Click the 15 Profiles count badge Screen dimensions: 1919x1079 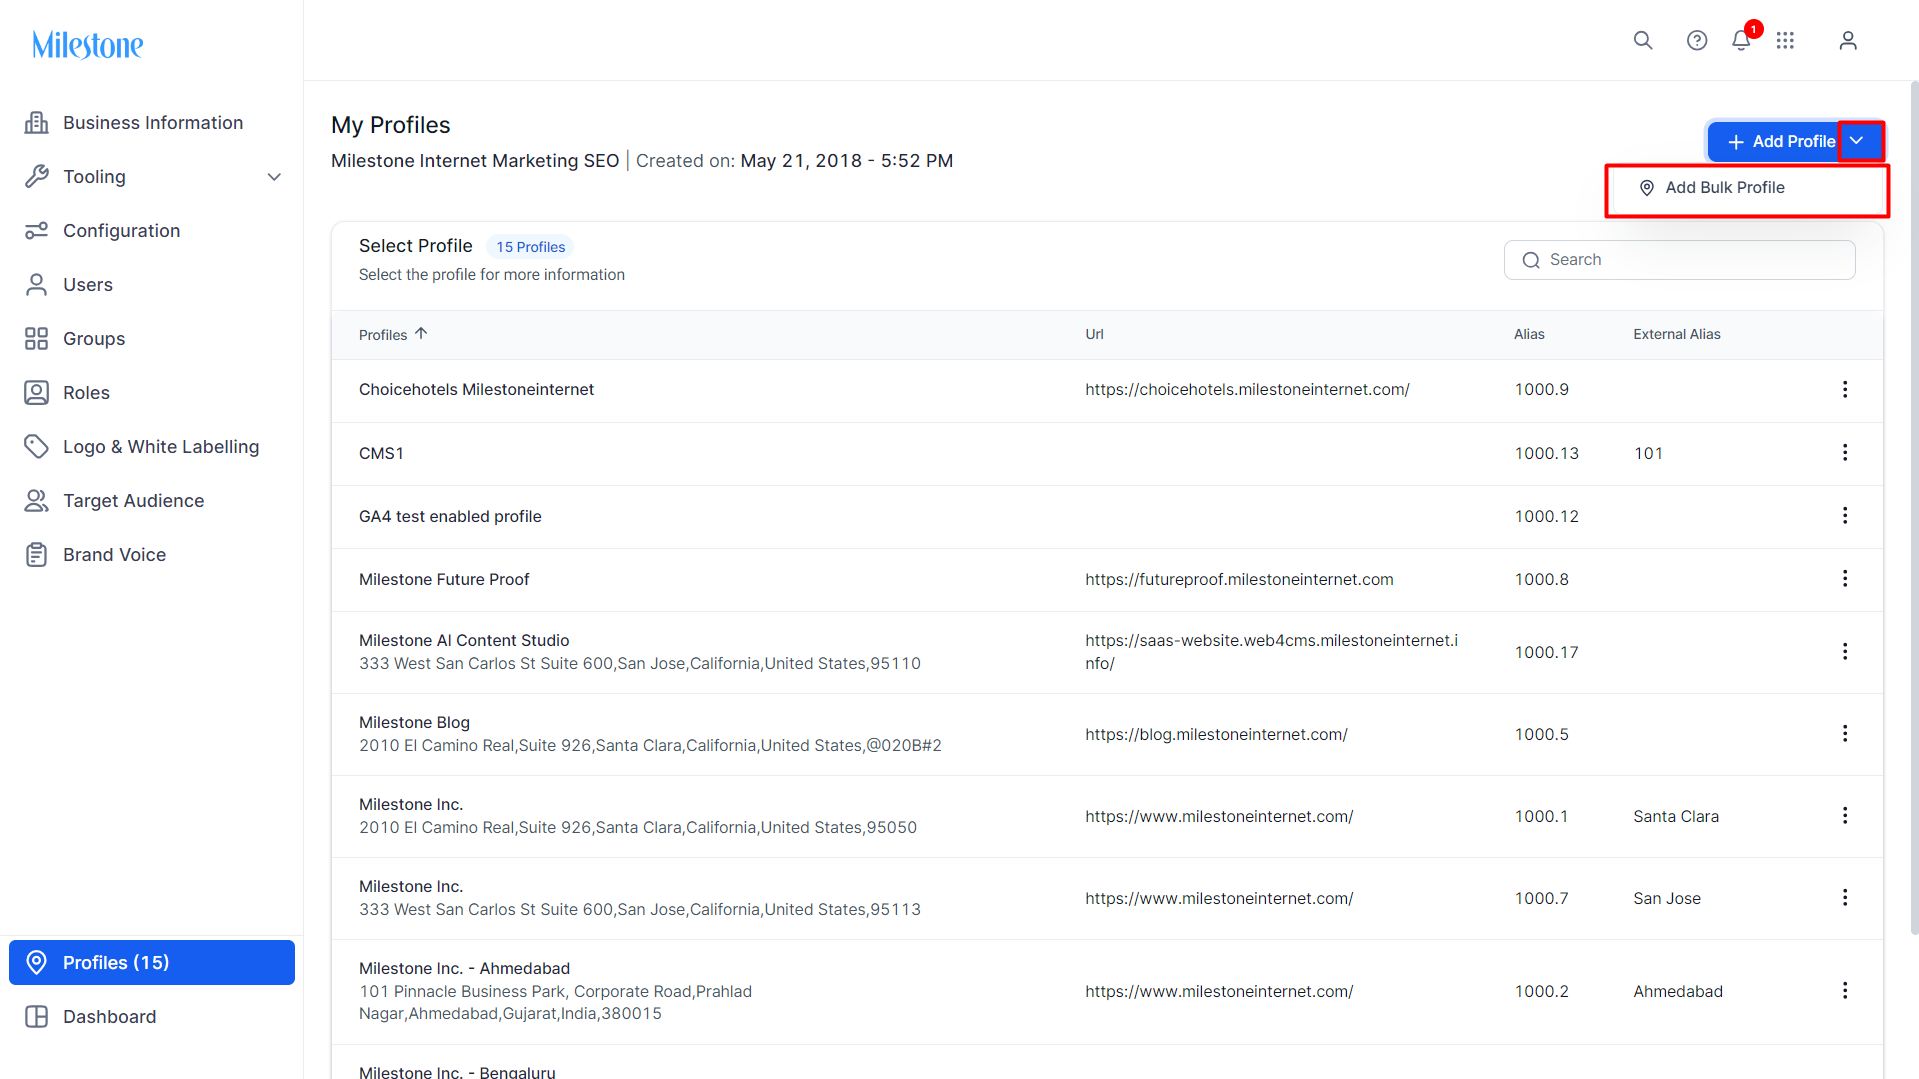pos(530,247)
